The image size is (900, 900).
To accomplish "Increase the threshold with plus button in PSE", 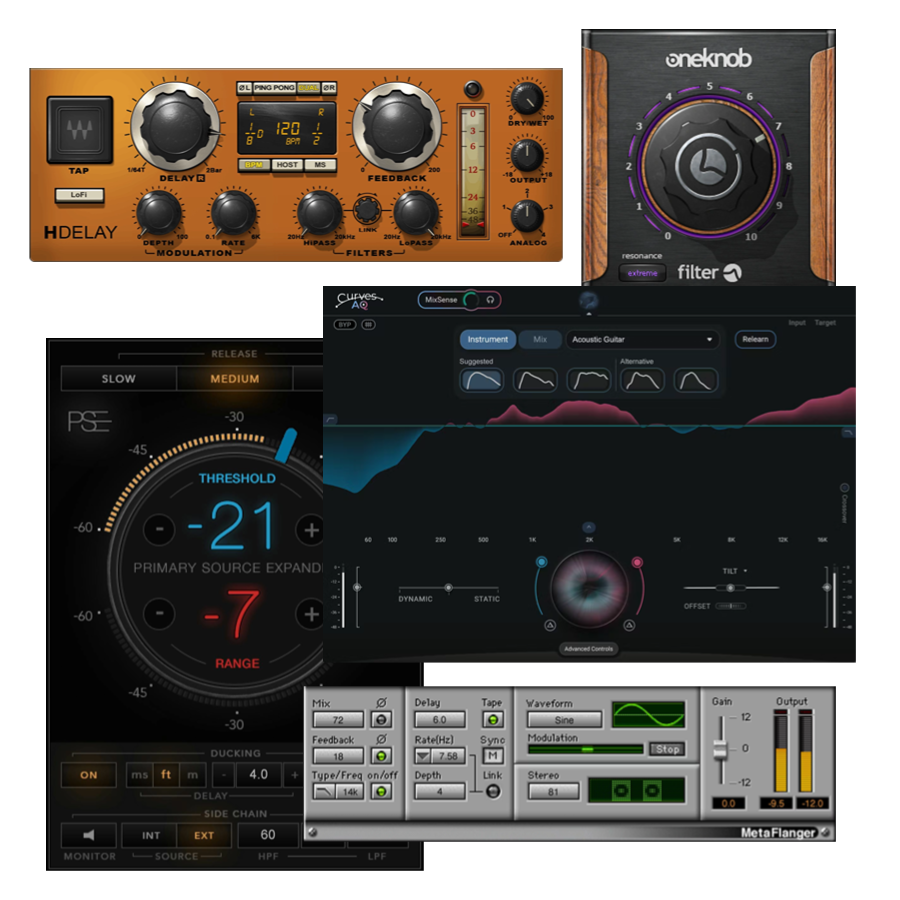I will coord(311,529).
